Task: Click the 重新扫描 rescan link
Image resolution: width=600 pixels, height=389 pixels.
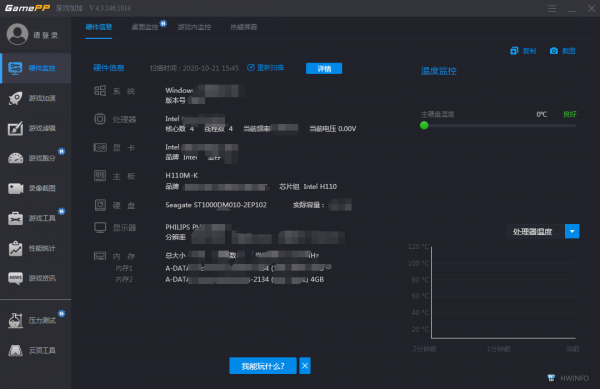Action: (266, 68)
